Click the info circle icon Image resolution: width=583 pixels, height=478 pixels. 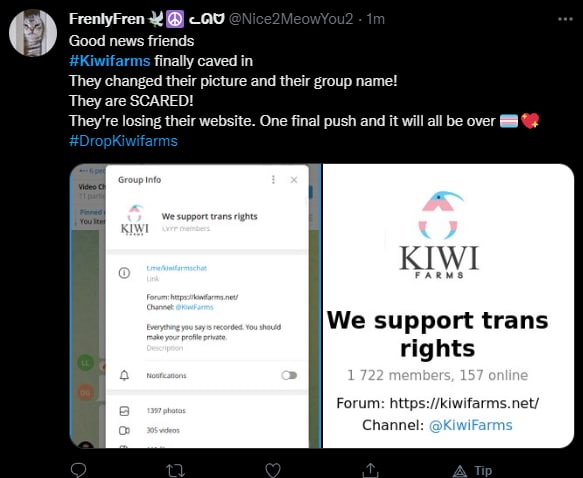point(124,273)
